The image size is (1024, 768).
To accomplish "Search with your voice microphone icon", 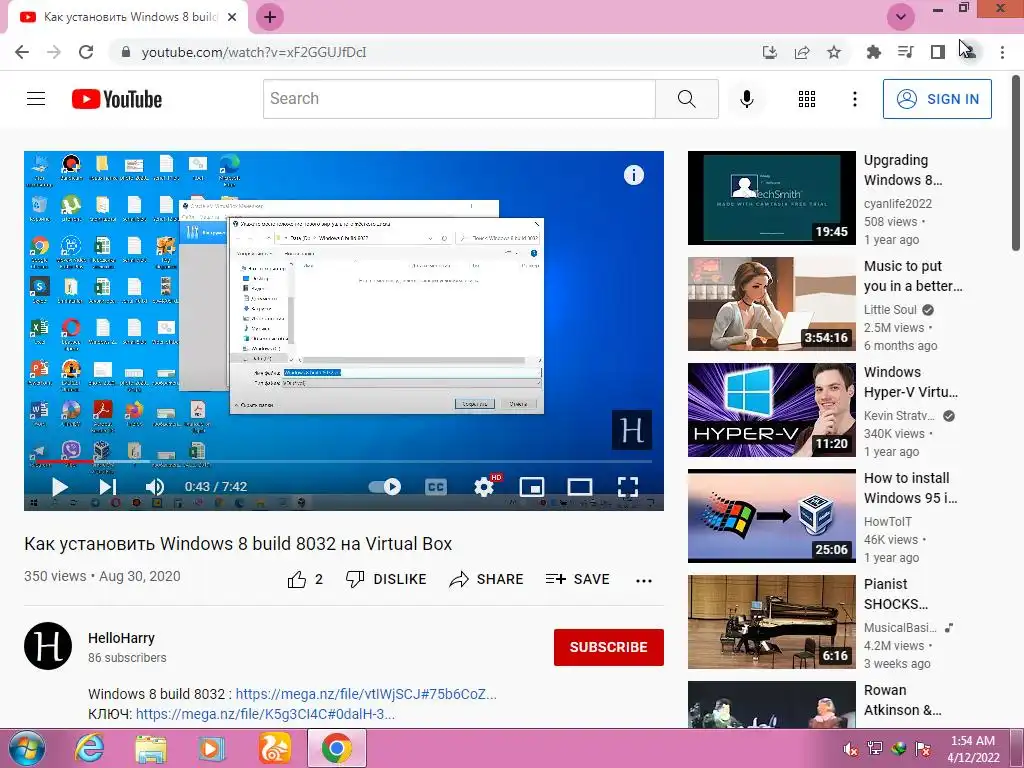I will pyautogui.click(x=746, y=99).
